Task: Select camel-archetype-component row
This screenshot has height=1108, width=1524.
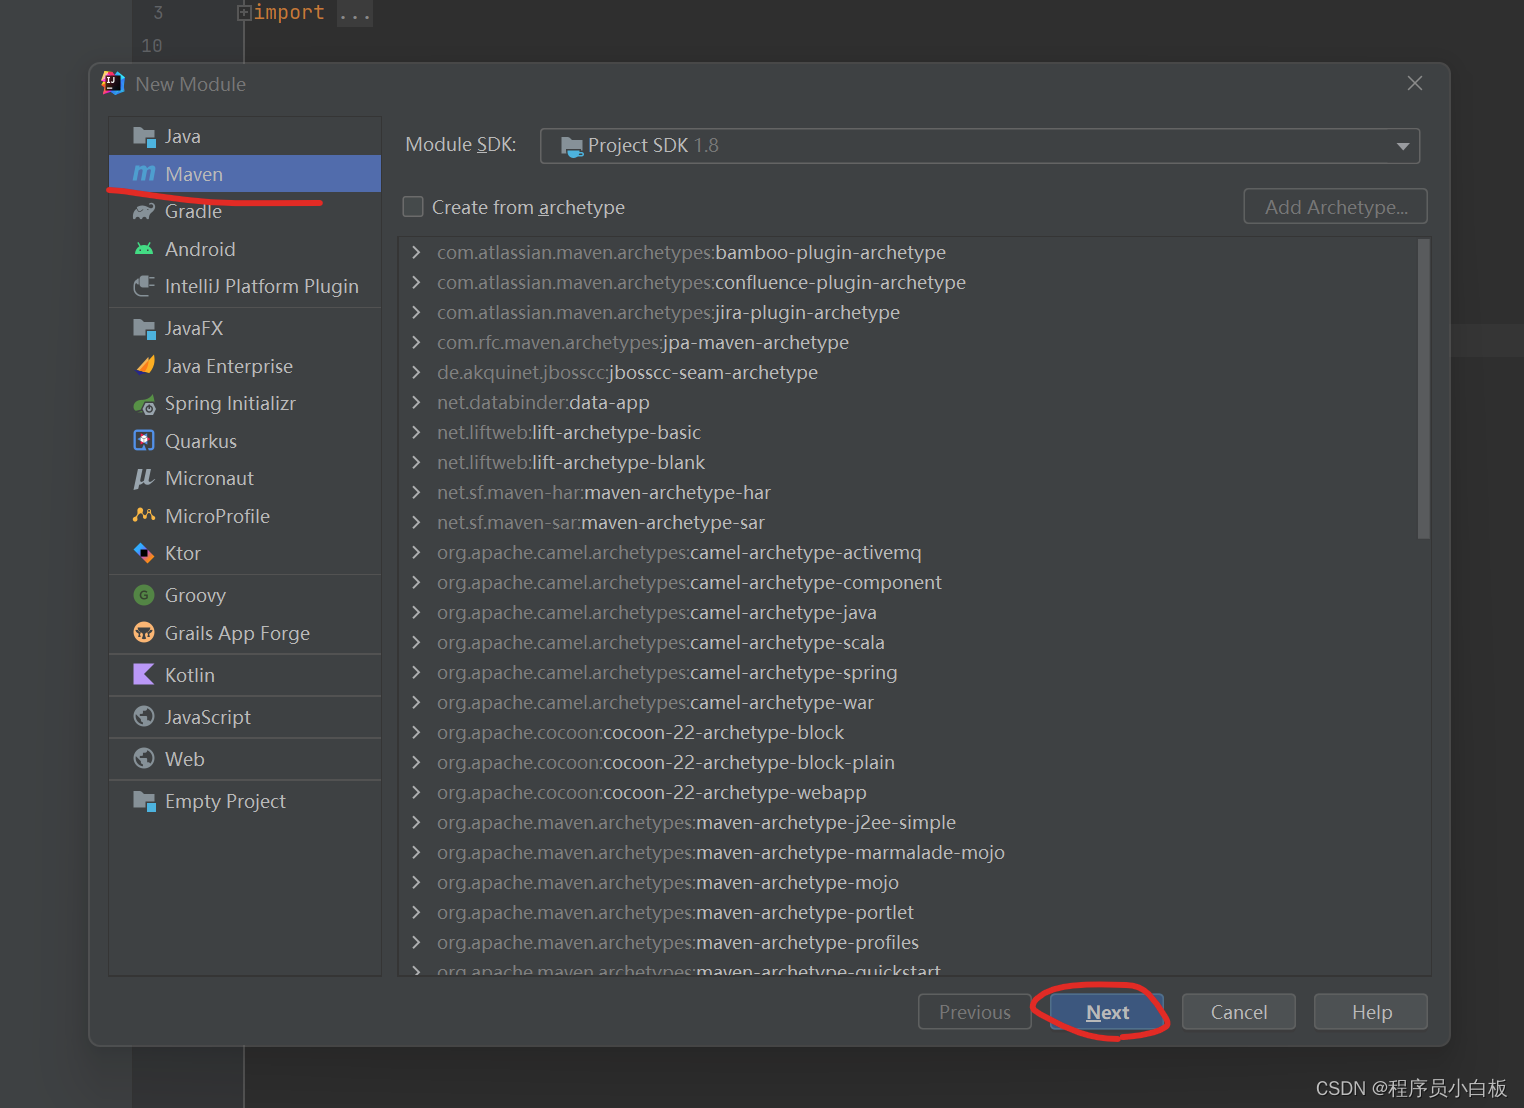Action: click(908, 582)
